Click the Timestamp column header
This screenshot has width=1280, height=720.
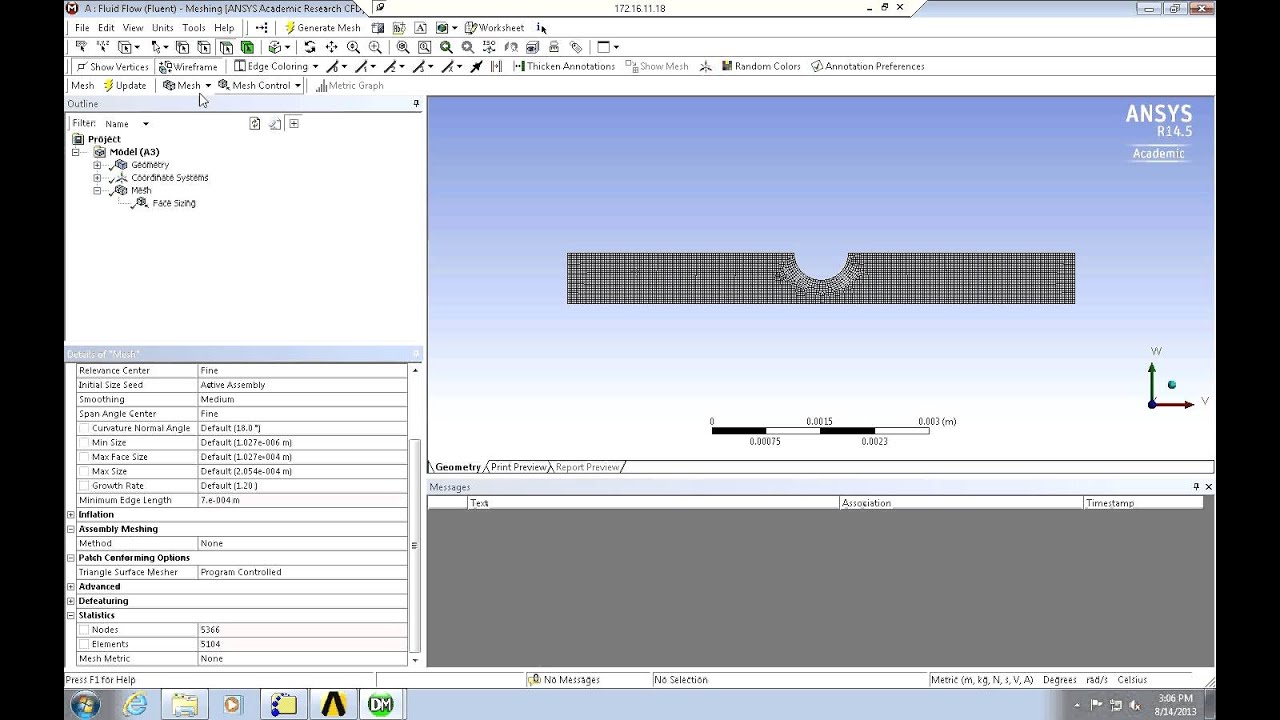click(x=1143, y=503)
